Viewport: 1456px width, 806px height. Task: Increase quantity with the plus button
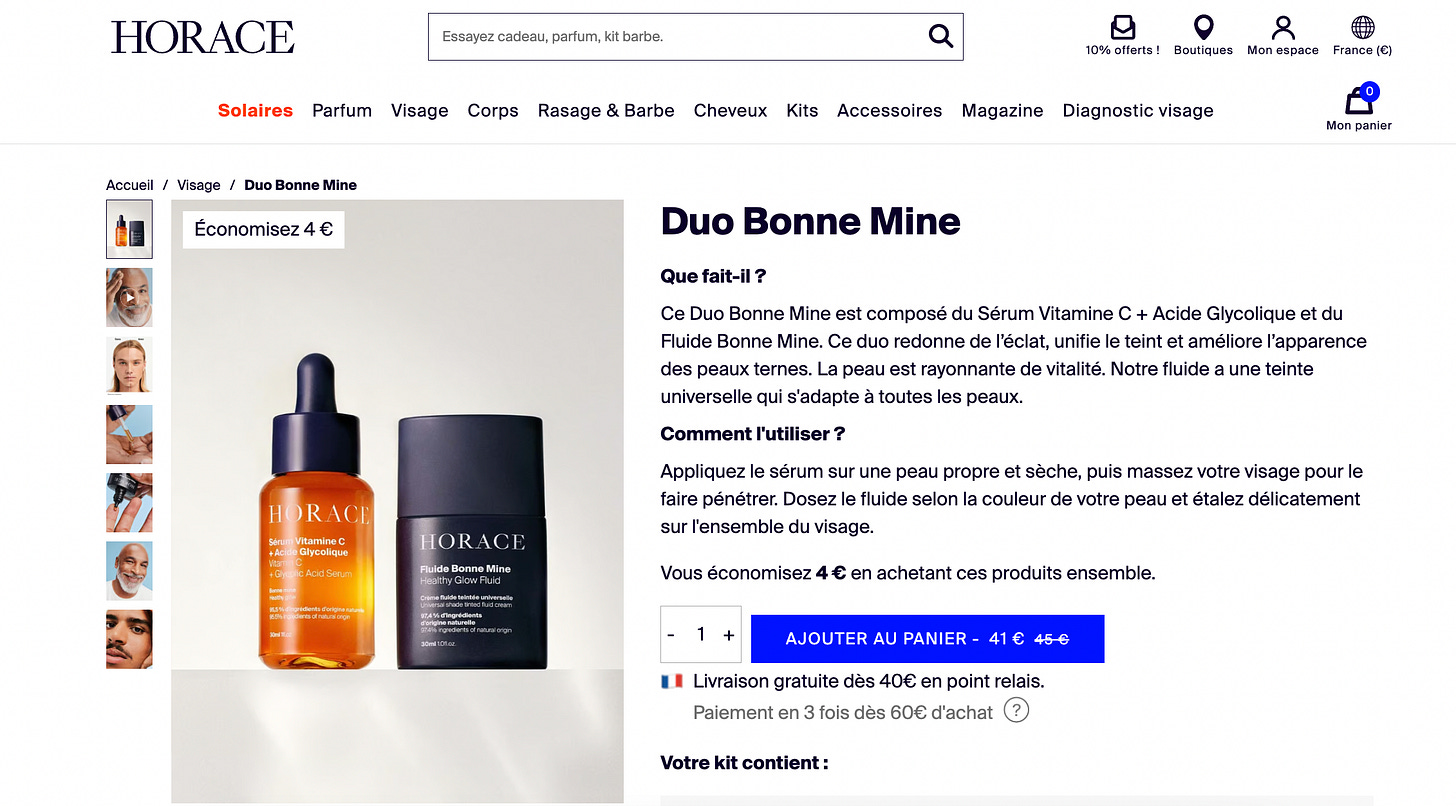click(729, 634)
